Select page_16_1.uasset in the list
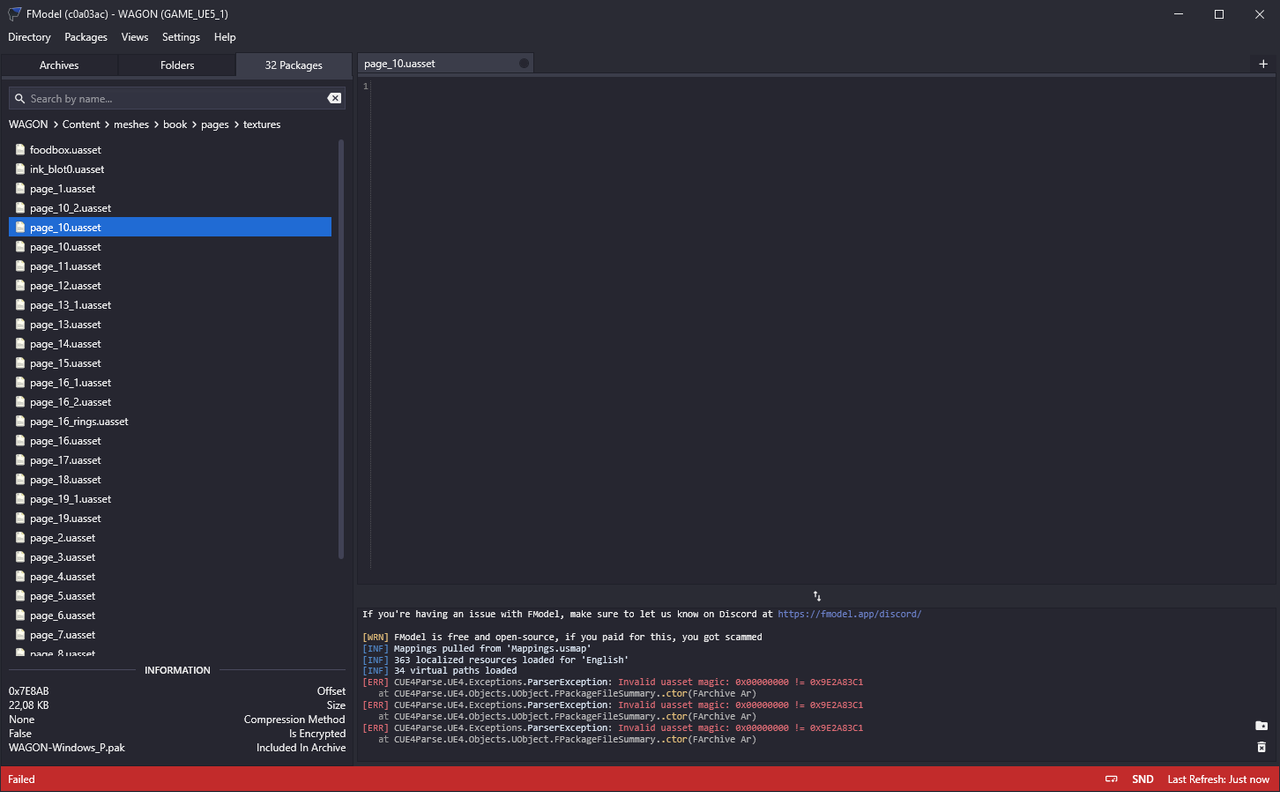This screenshot has height=792, width=1280. (x=170, y=383)
